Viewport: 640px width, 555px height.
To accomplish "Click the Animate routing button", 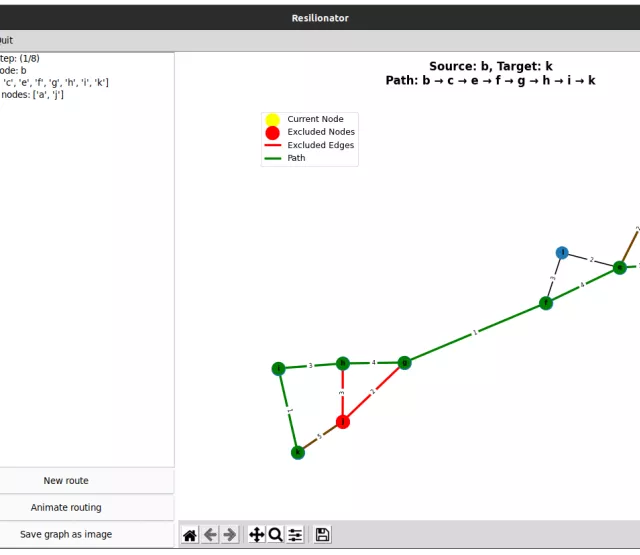I will point(66,507).
